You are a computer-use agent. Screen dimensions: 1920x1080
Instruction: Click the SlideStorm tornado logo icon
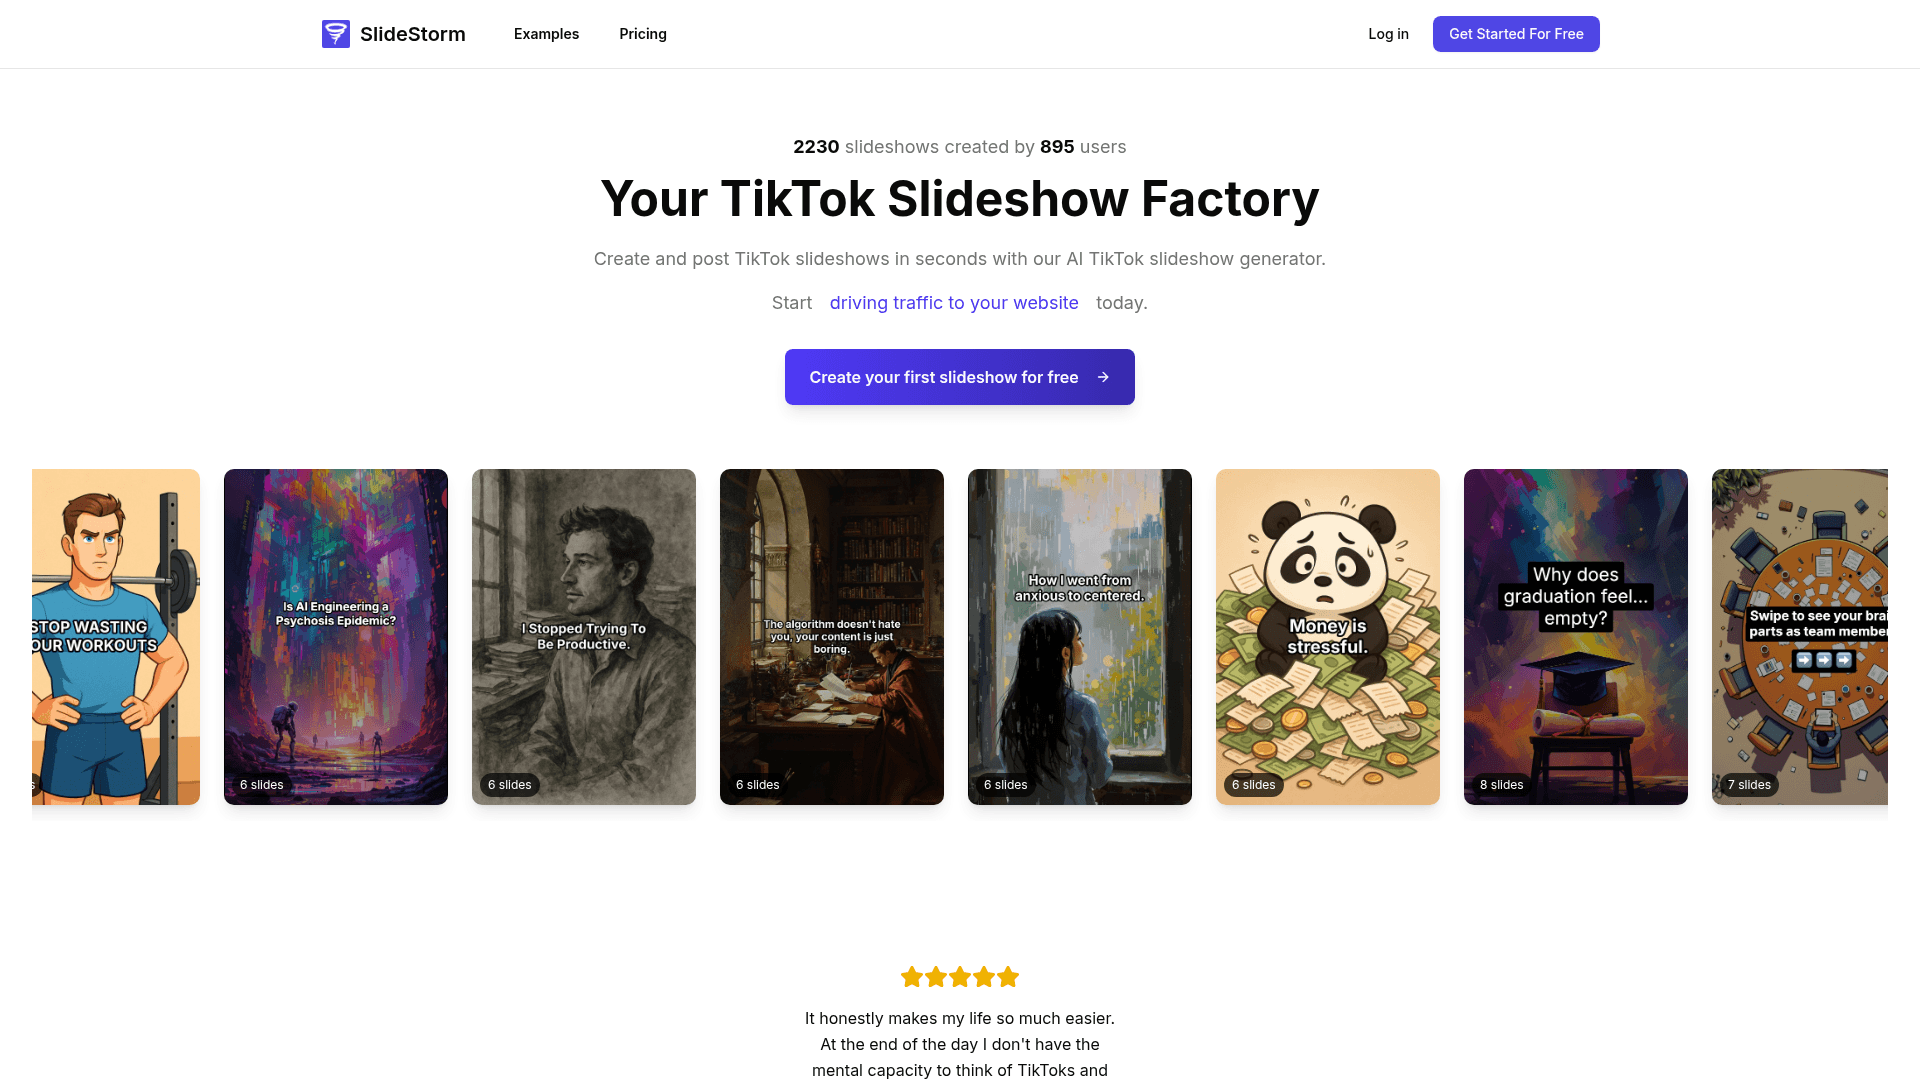[336, 34]
